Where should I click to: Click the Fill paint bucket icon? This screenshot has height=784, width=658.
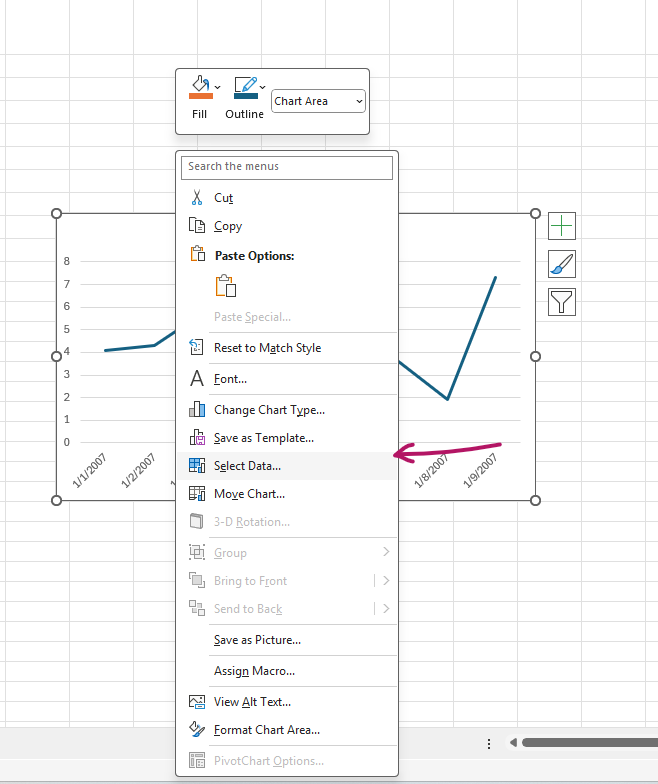point(201,84)
